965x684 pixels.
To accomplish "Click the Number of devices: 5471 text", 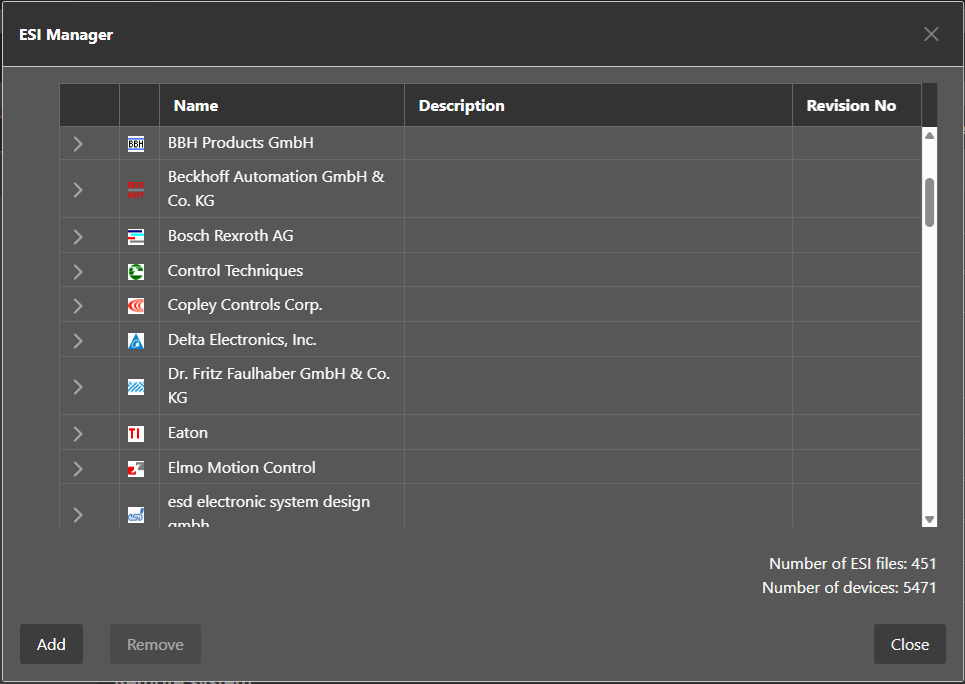I will coord(849,587).
